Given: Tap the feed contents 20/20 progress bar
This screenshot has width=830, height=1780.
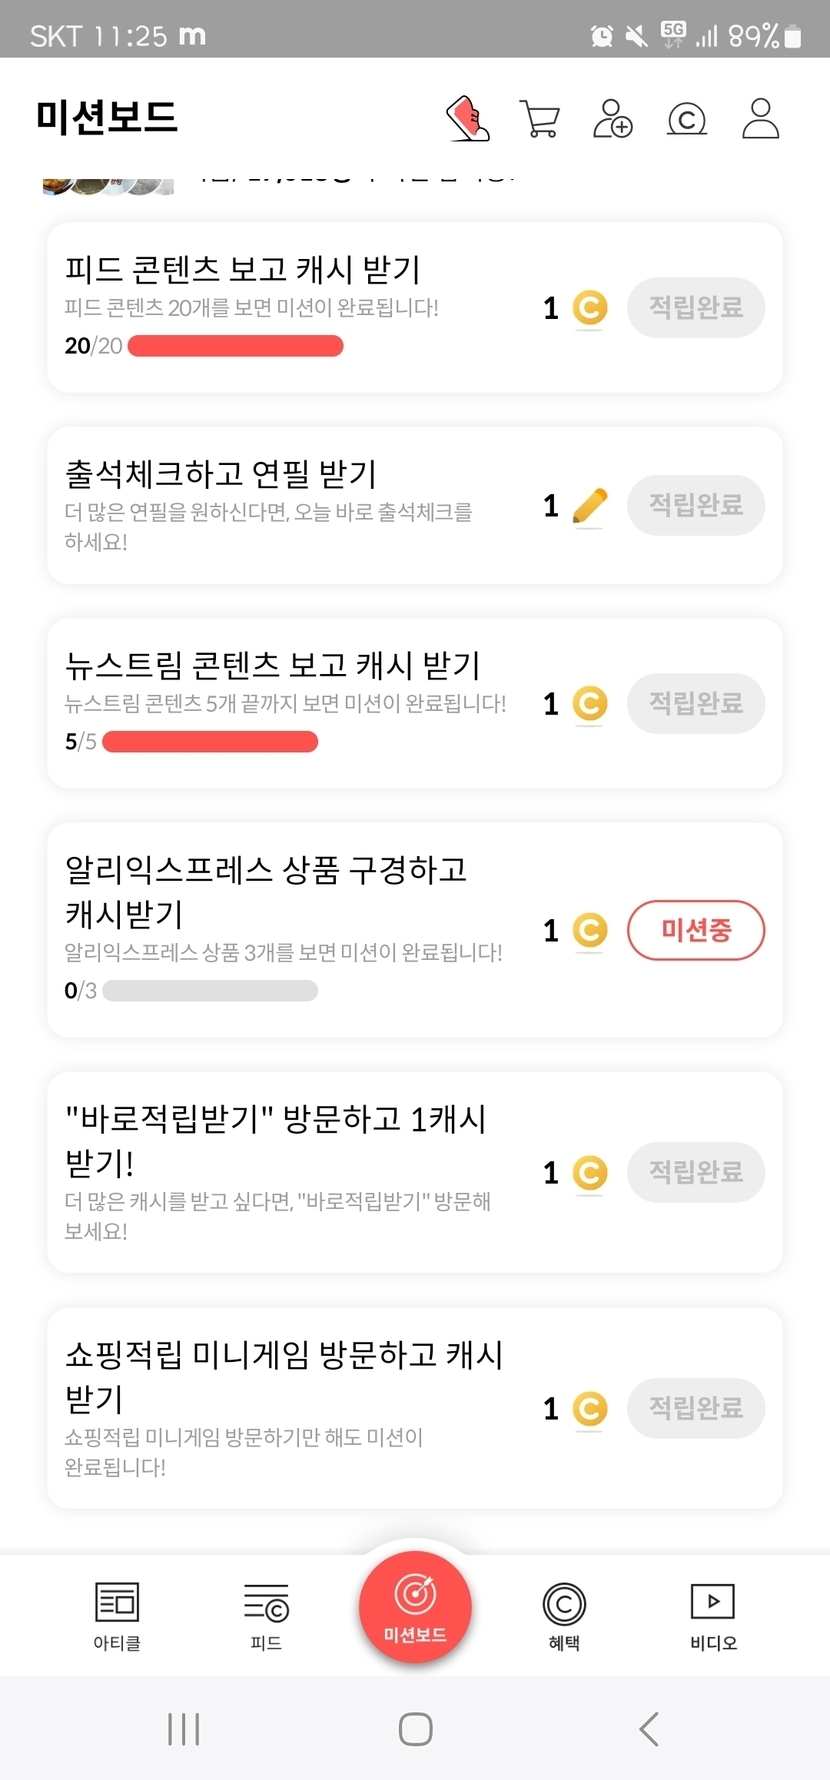Looking at the screenshot, I should pyautogui.click(x=236, y=346).
